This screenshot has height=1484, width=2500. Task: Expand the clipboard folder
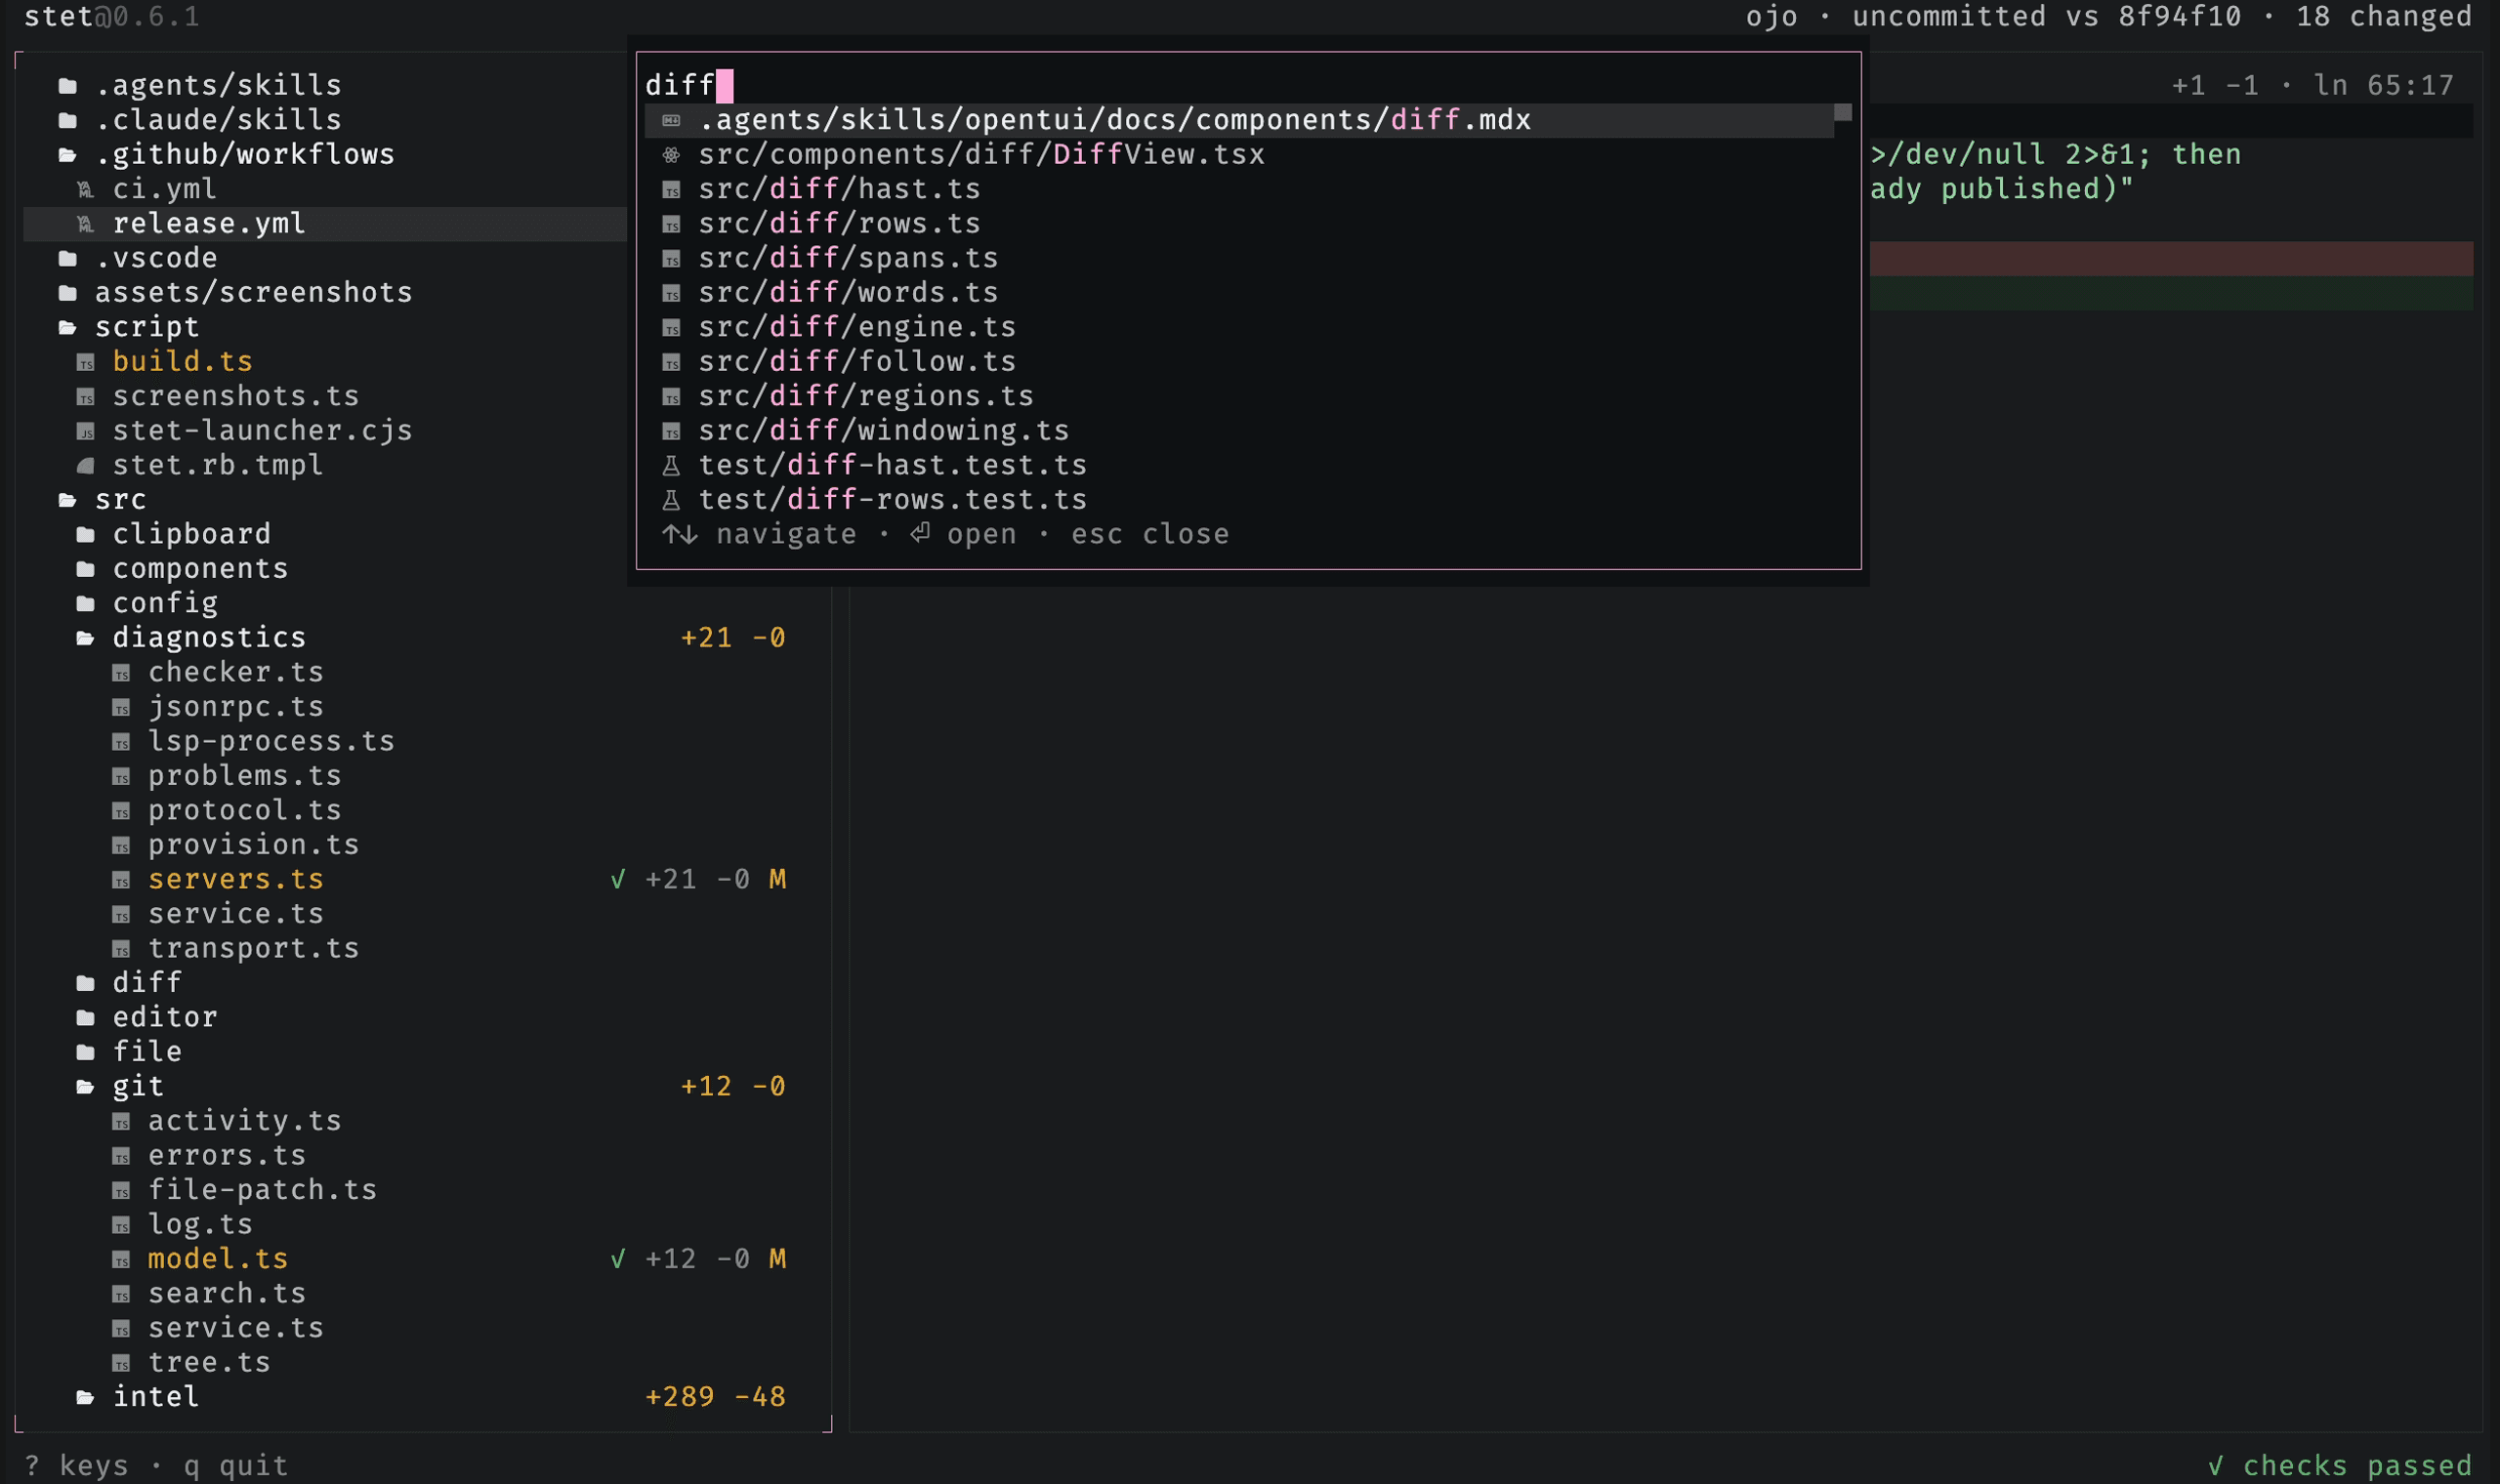click(86, 535)
